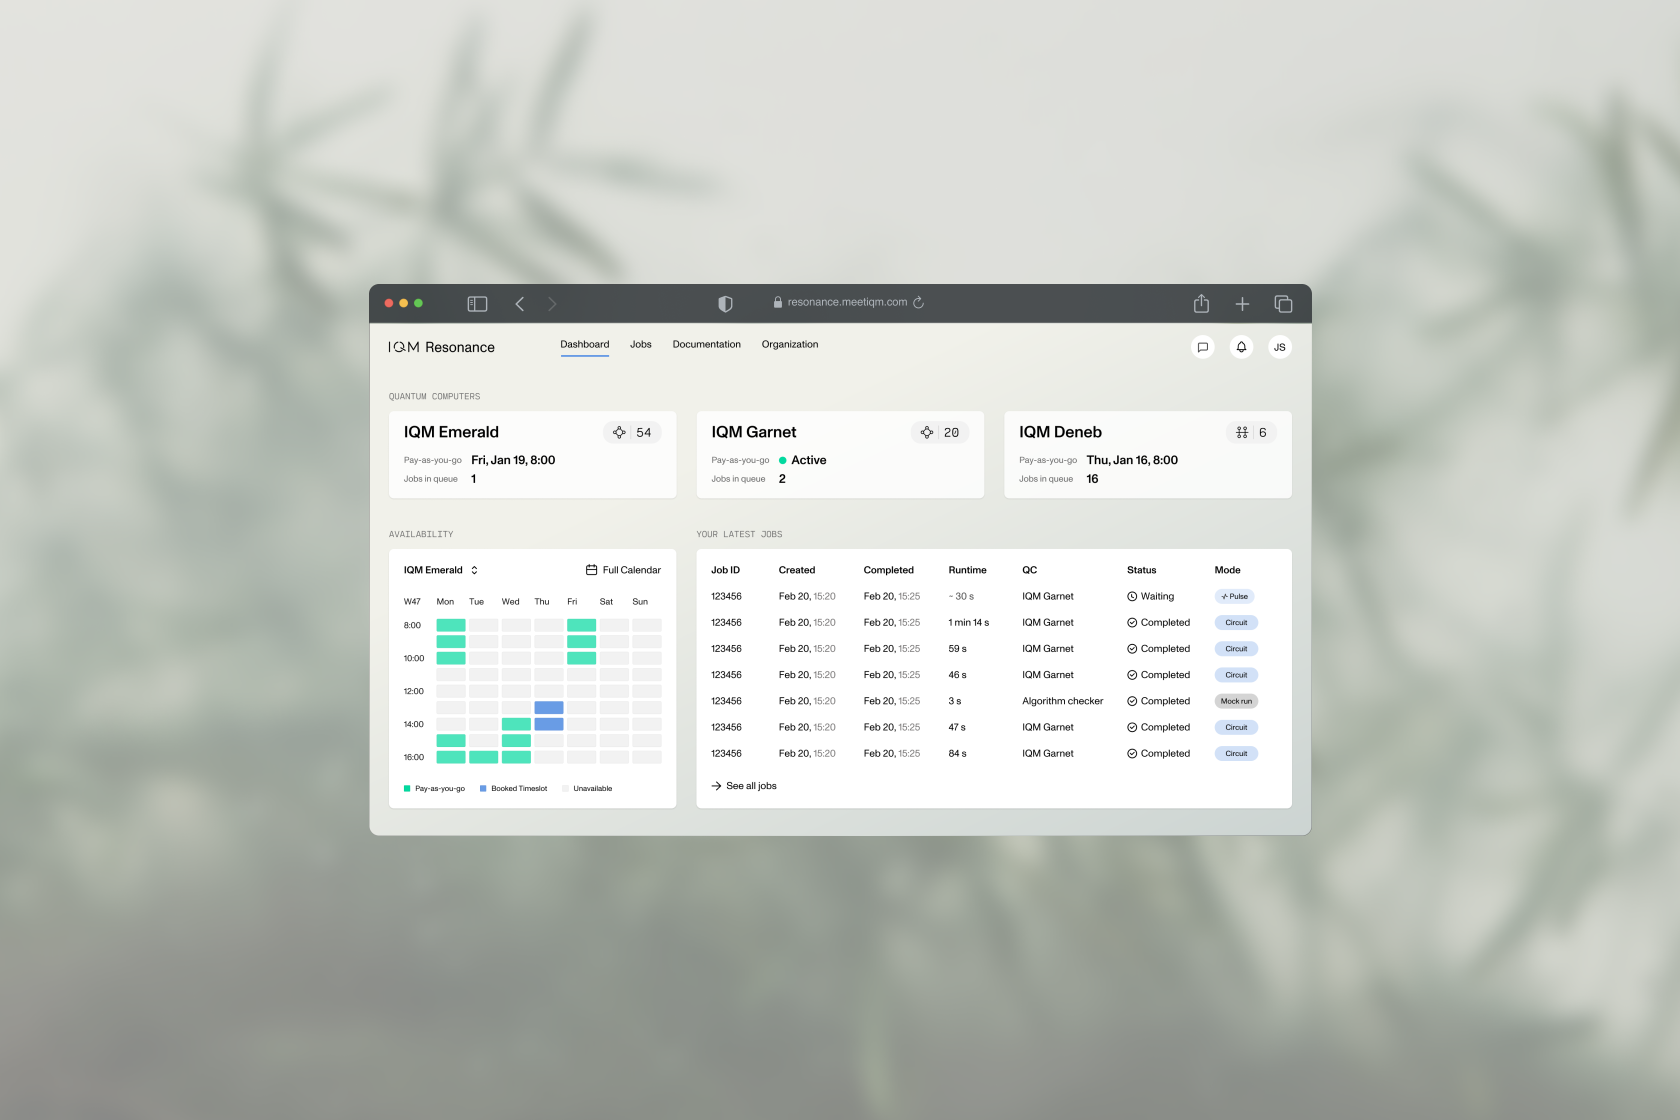Go to the Organization tab

tap(789, 344)
